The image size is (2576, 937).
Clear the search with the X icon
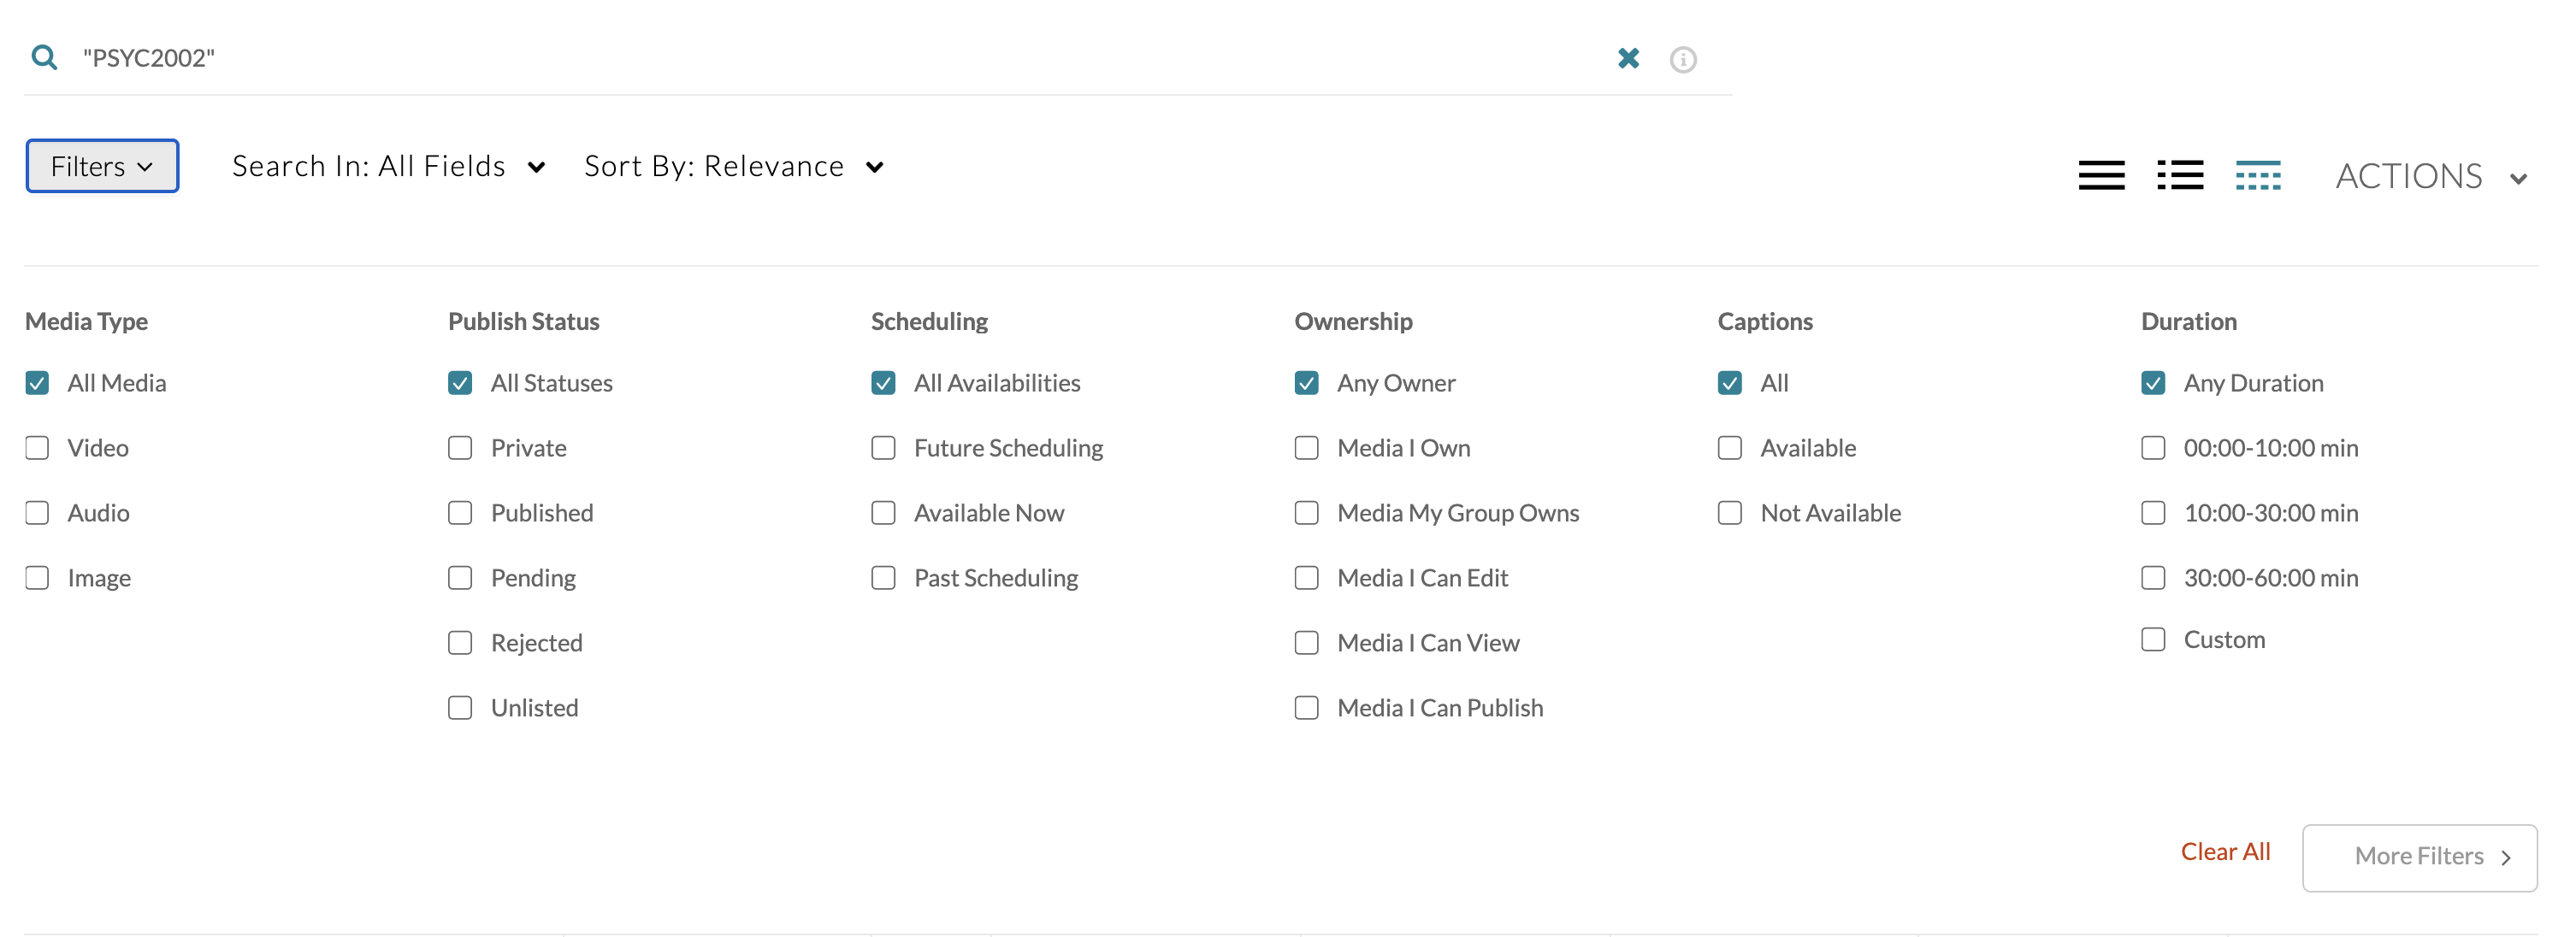point(1628,59)
